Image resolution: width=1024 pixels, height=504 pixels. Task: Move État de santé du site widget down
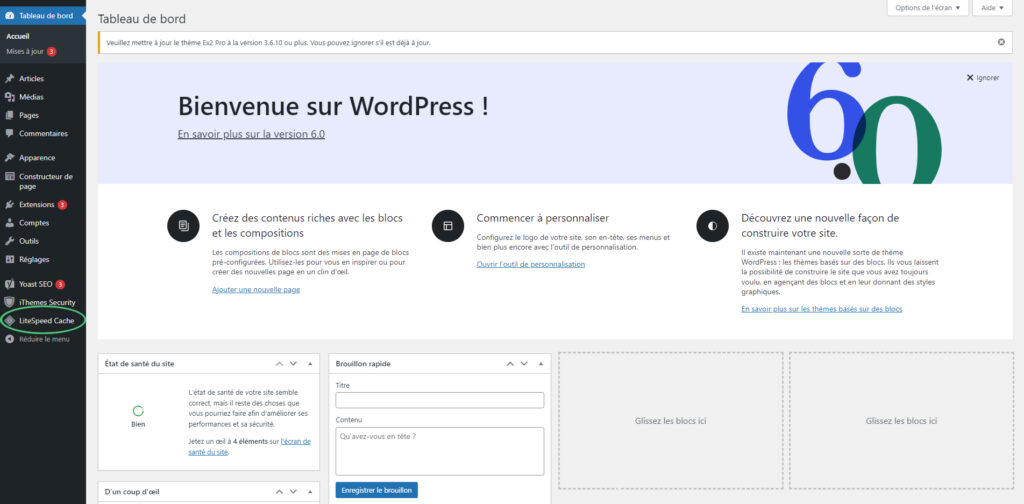coord(293,364)
